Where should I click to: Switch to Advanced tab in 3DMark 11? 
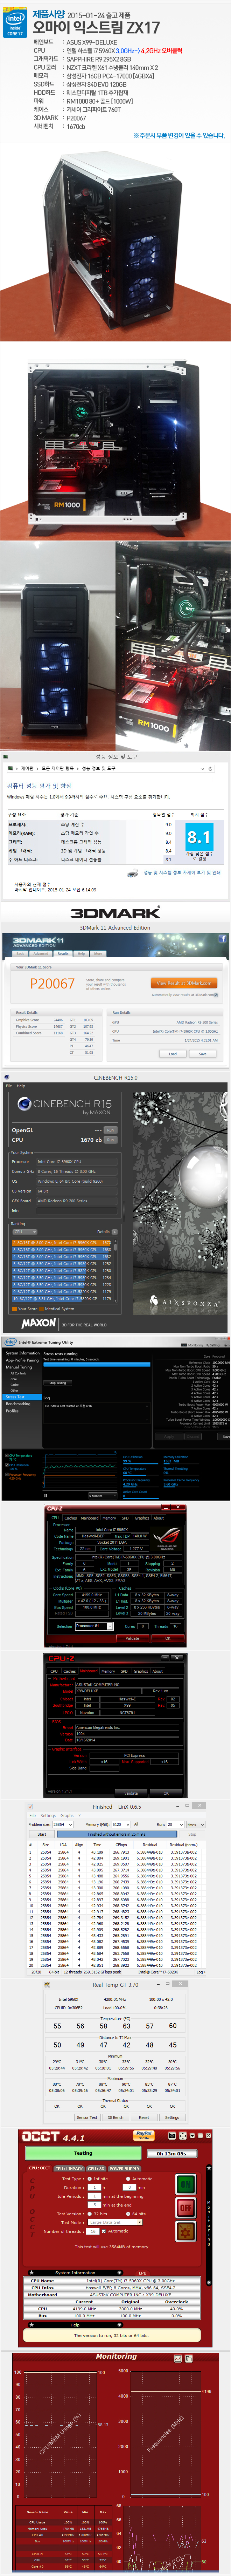click(41, 954)
